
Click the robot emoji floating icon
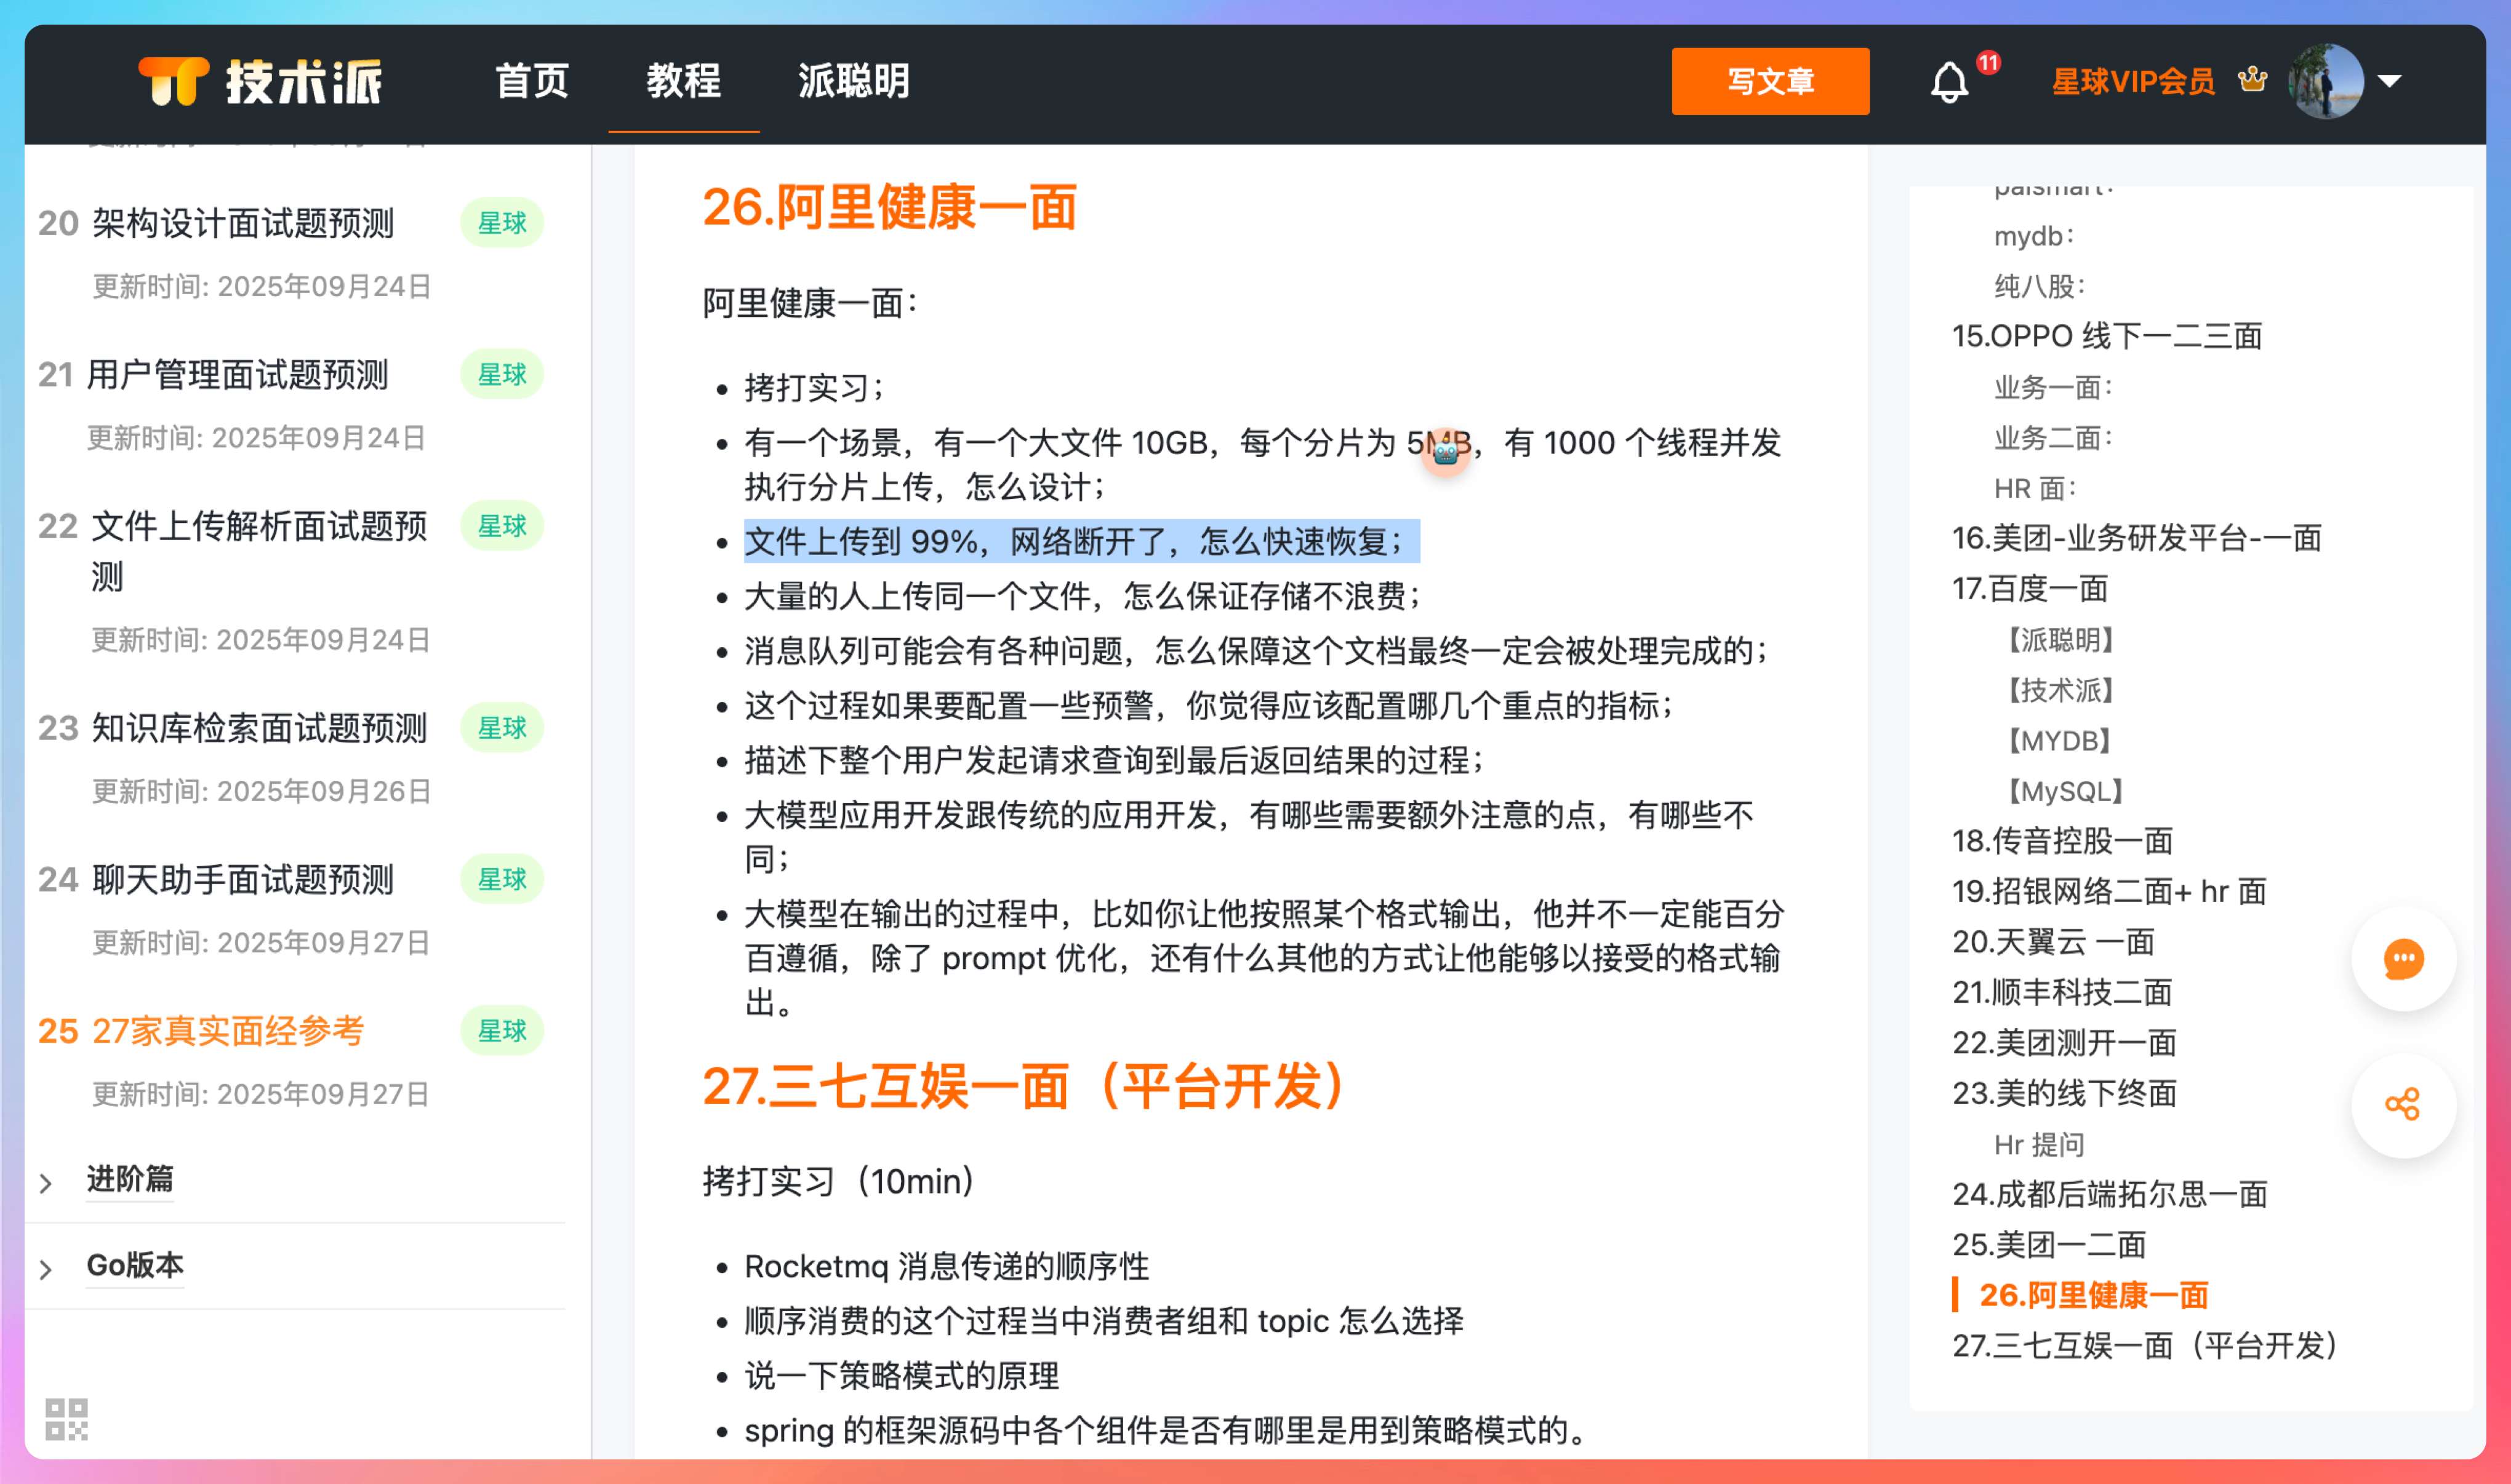(x=1445, y=451)
